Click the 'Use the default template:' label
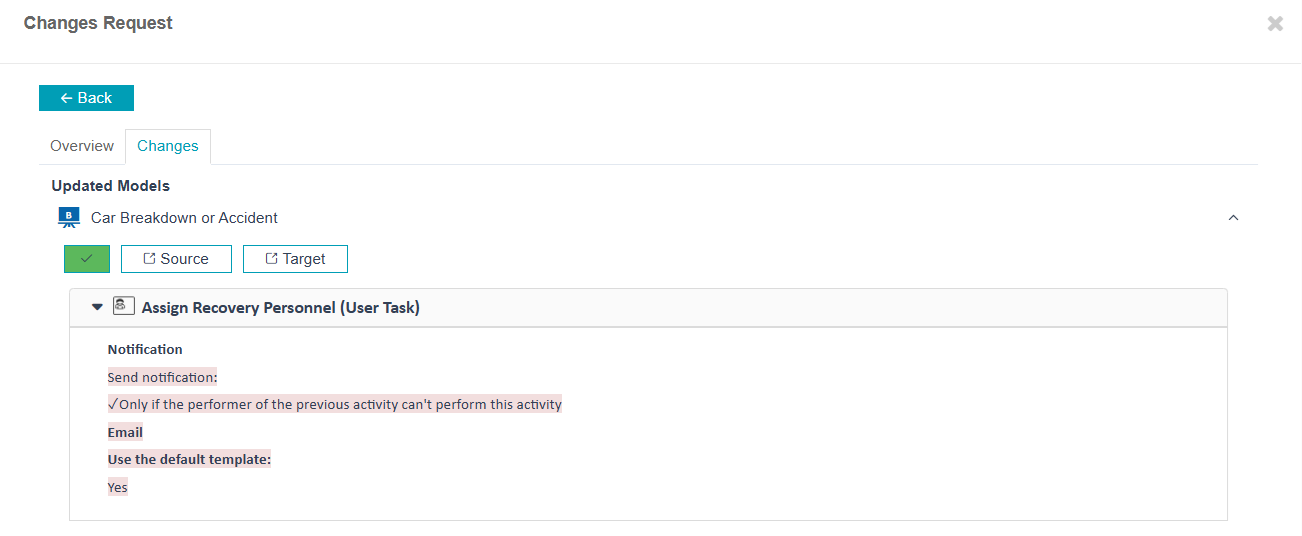The height and width of the screenshot is (536, 1302). point(189,460)
